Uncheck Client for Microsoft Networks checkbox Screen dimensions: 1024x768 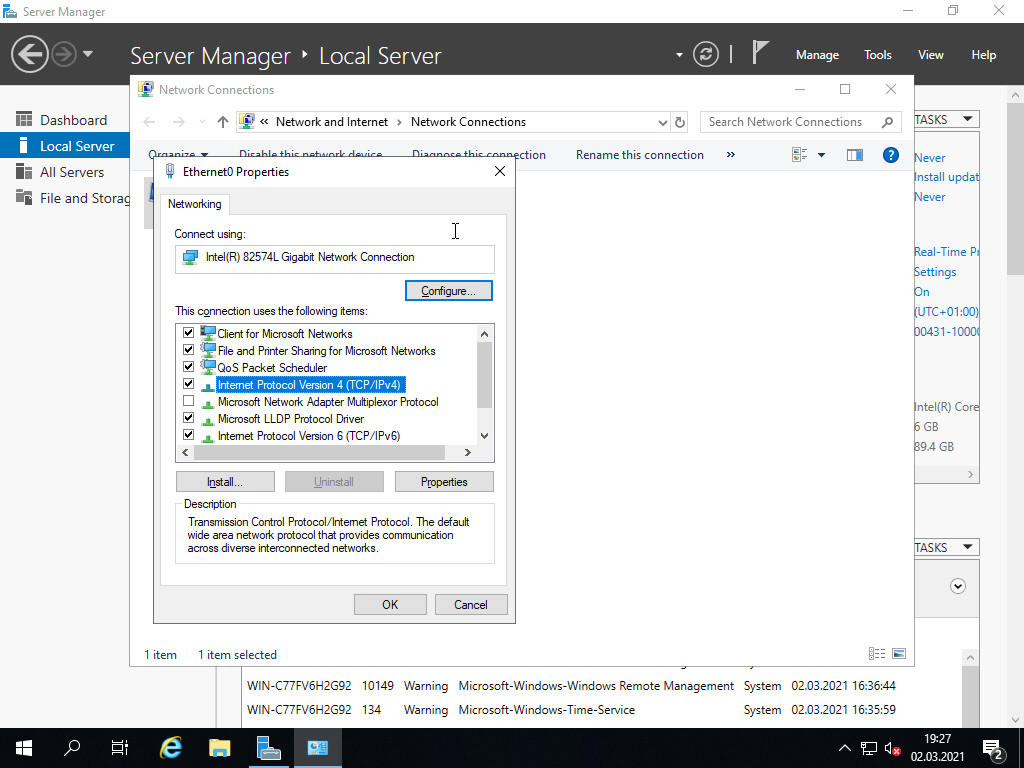(x=188, y=333)
